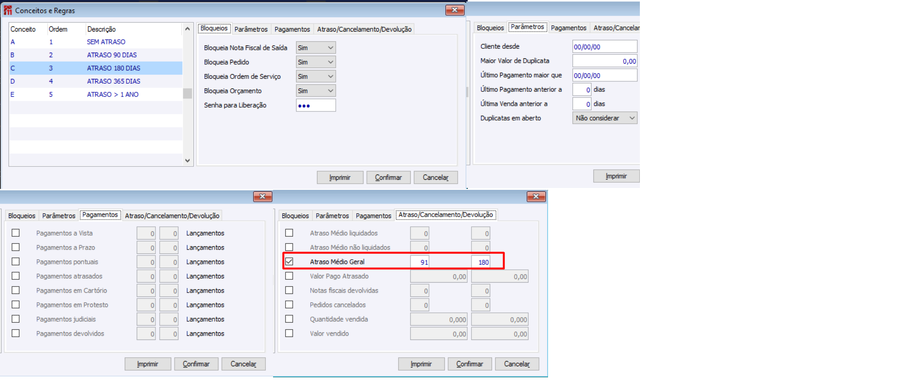Click the Conceitos e Regras app icon

click(7, 10)
